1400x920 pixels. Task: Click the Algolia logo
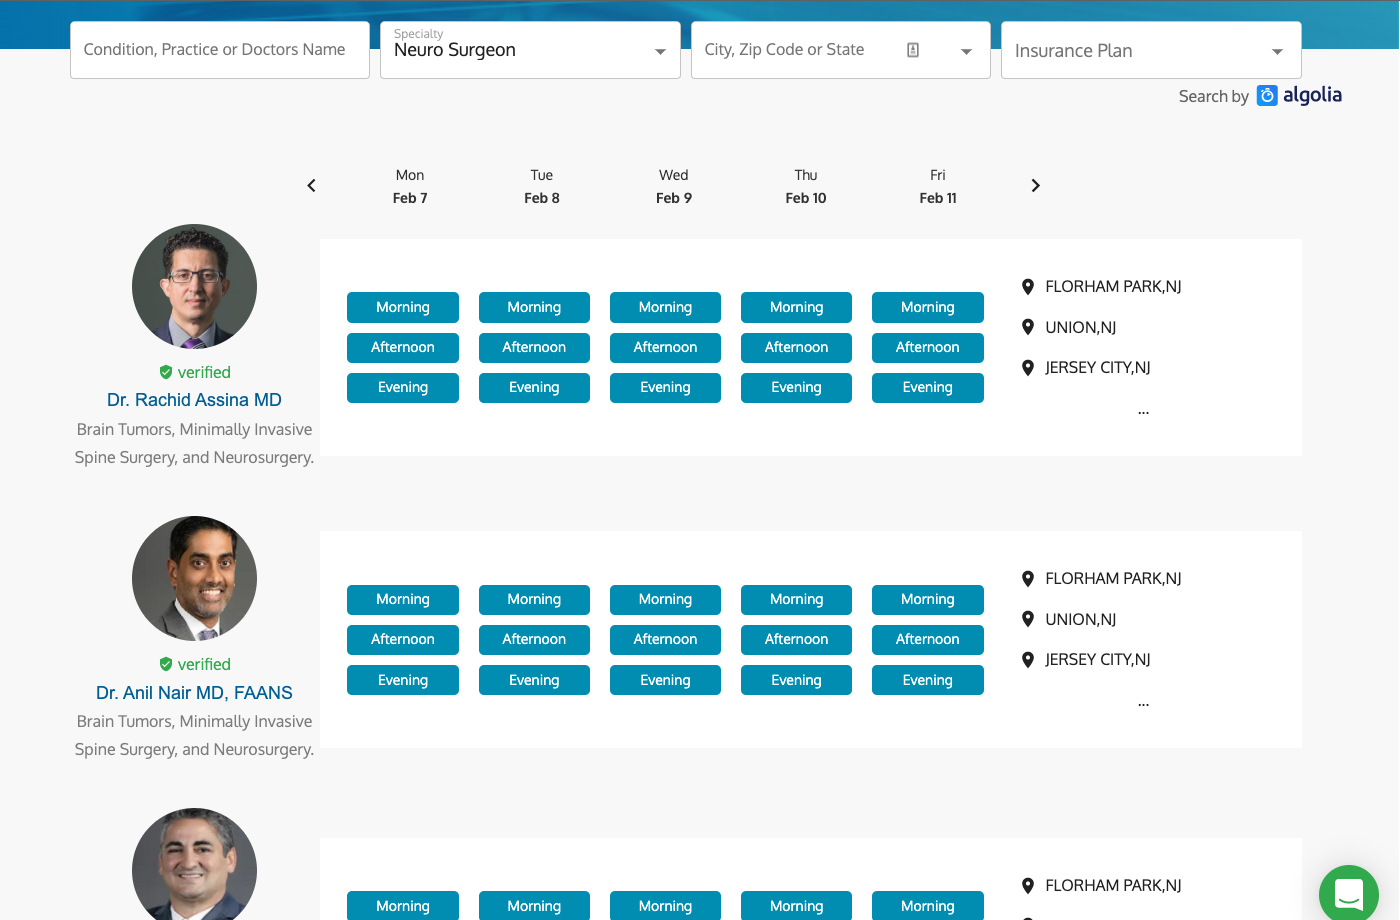[x=1299, y=95]
